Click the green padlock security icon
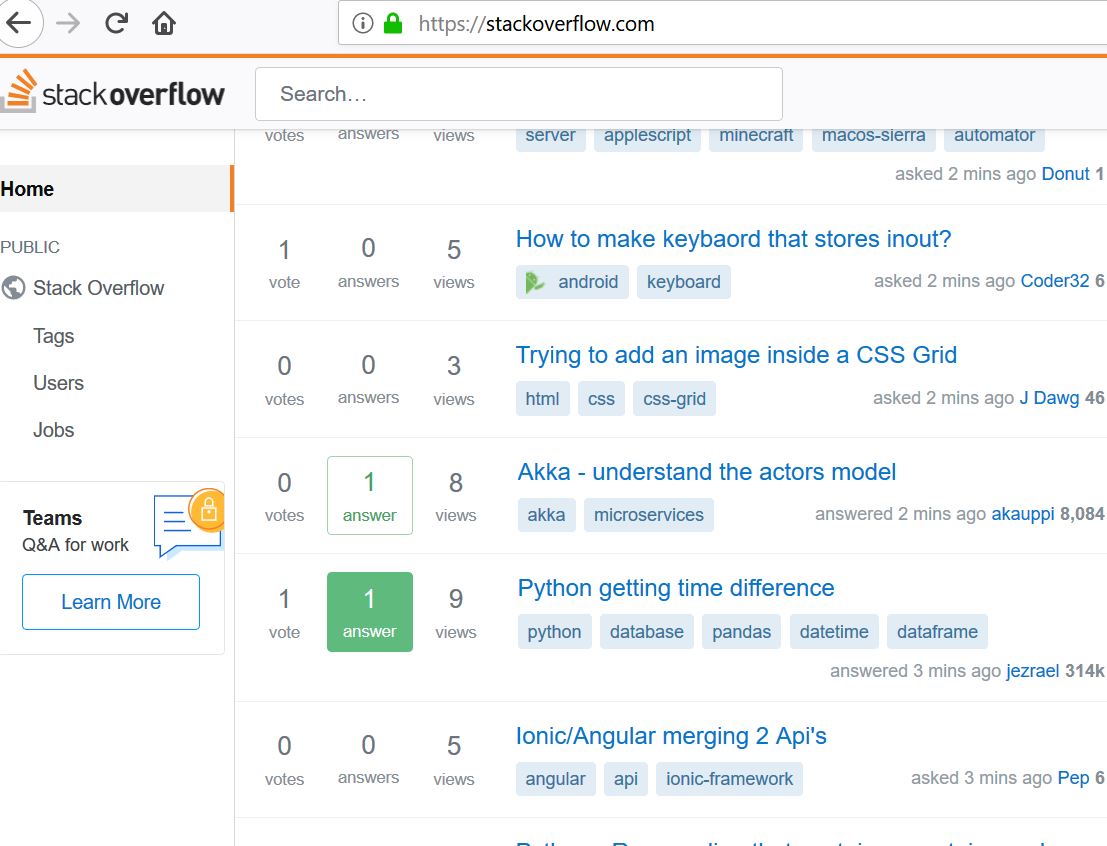The height and width of the screenshot is (846, 1107). tap(392, 24)
